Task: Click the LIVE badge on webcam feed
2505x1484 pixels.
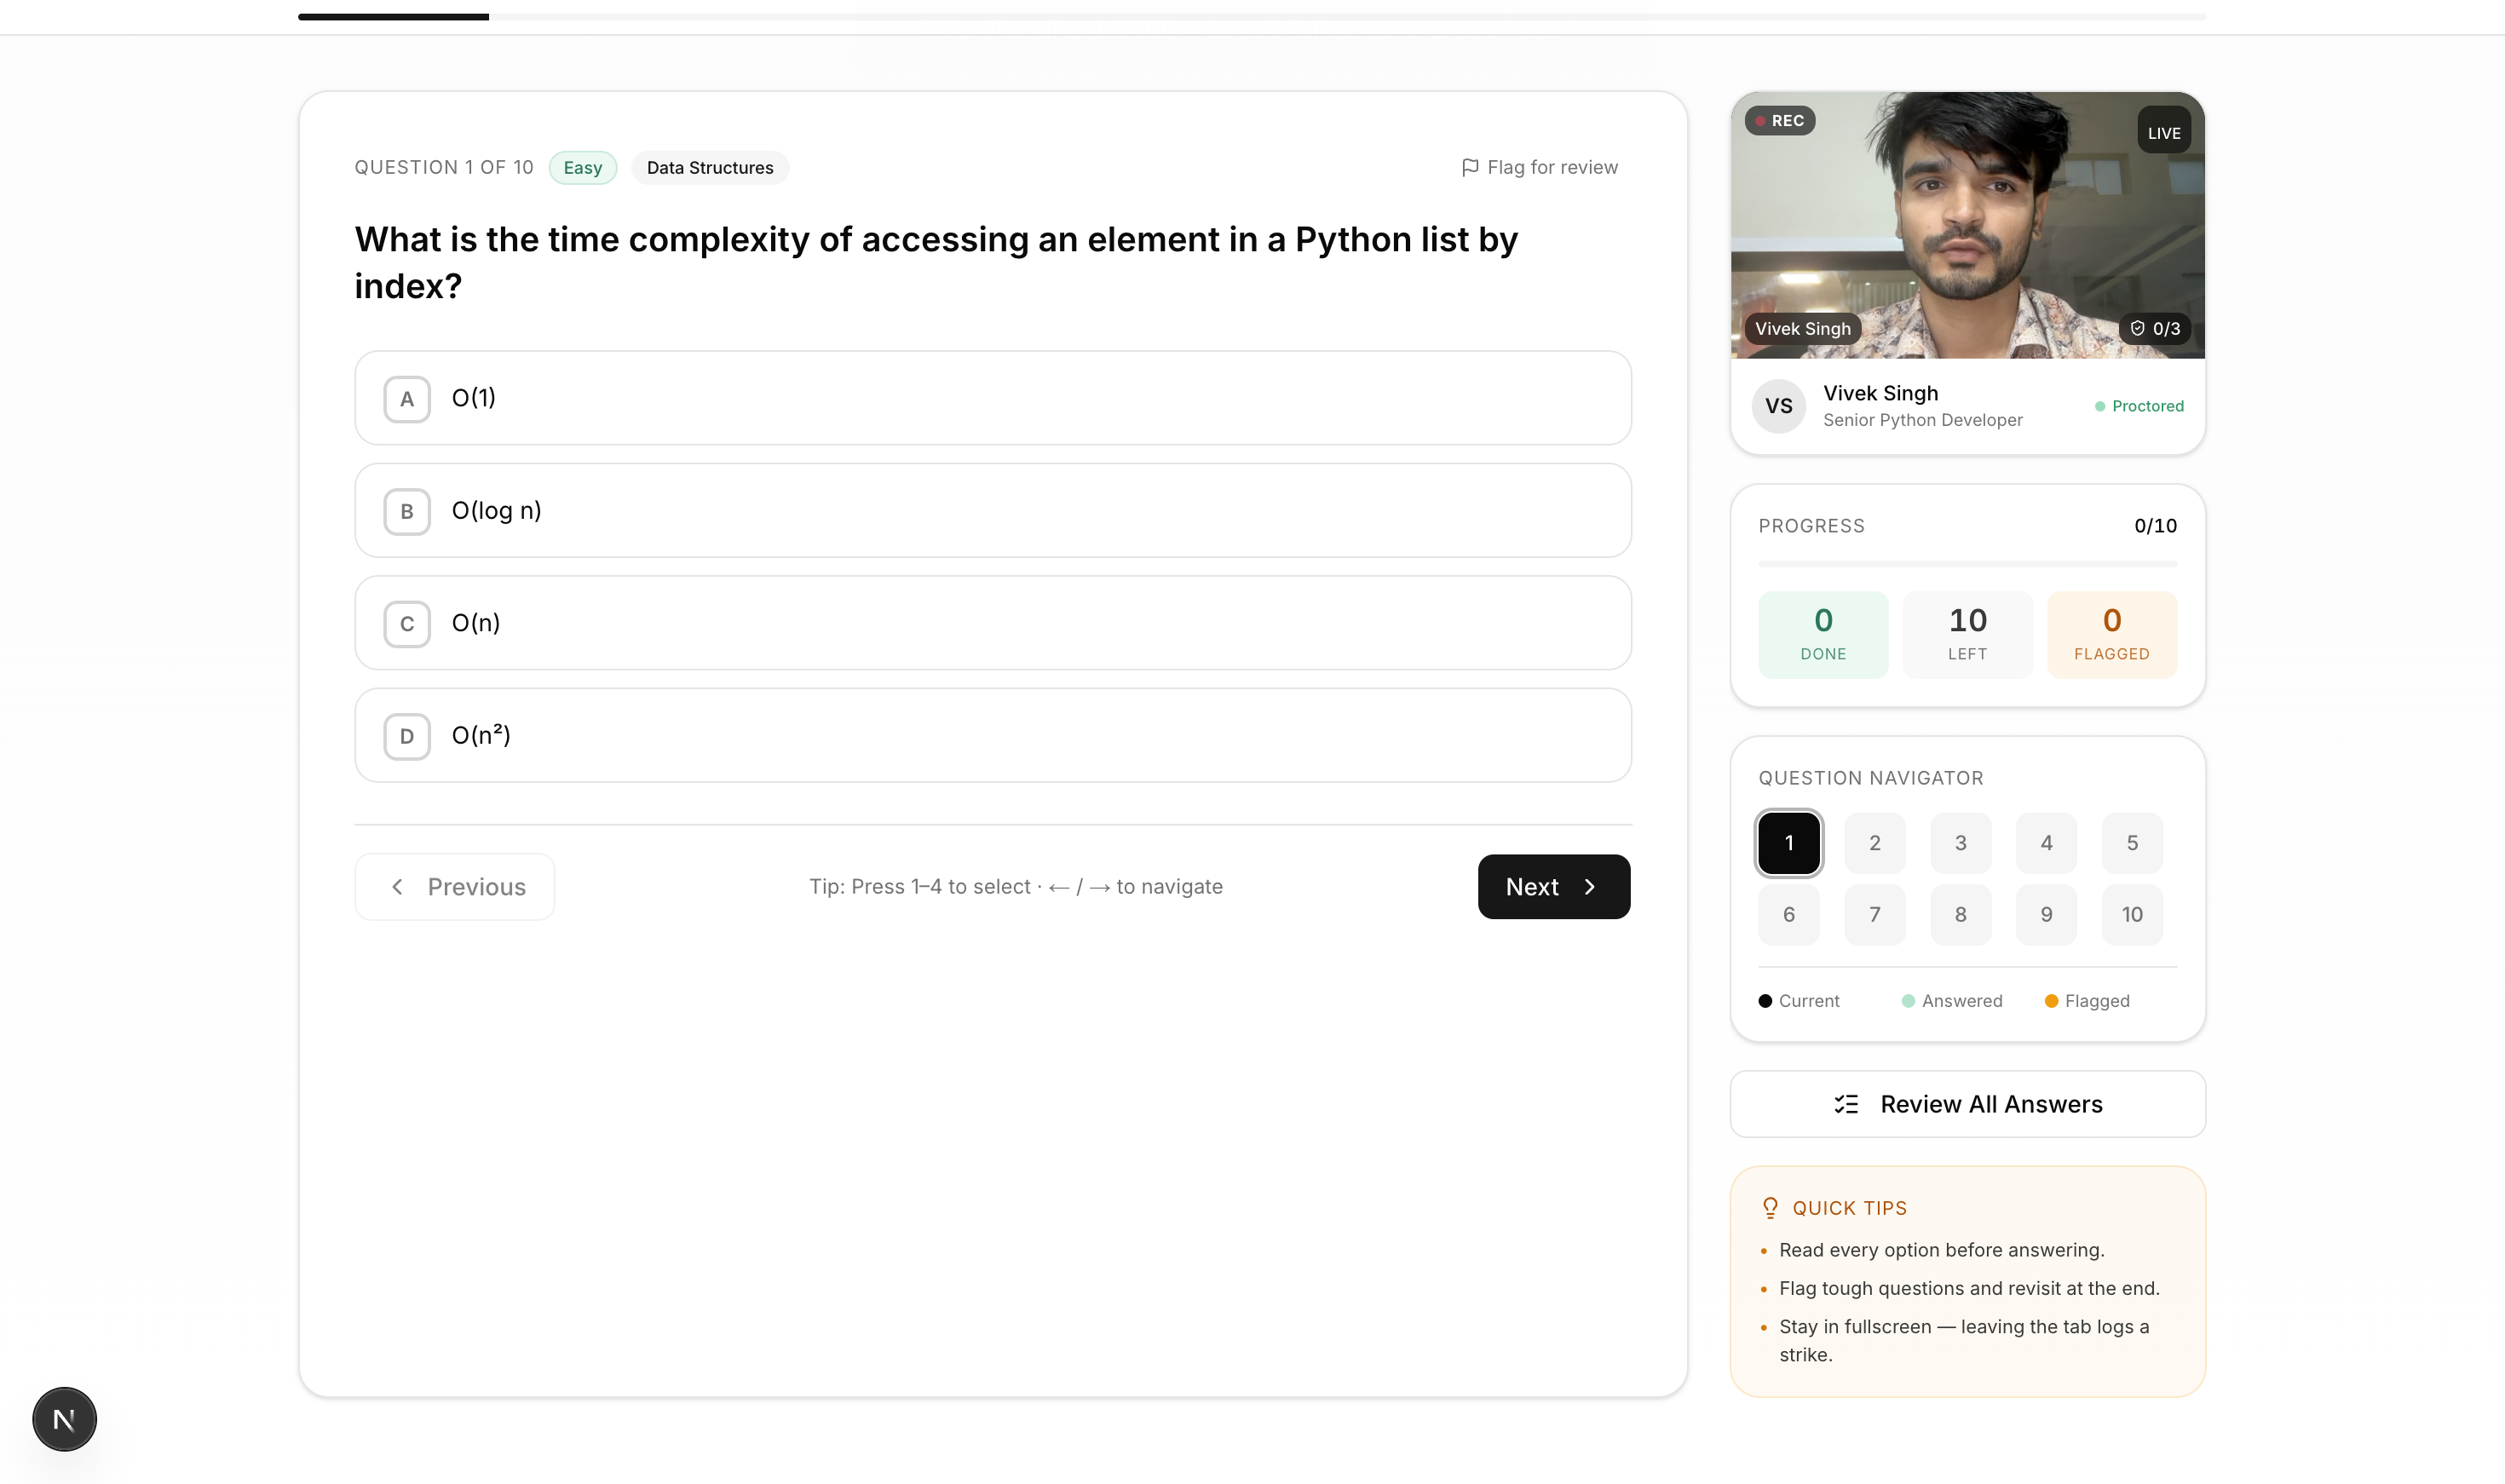Action: (x=2164, y=132)
